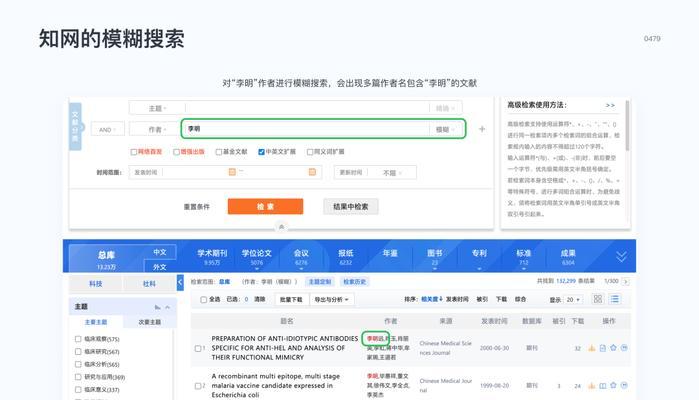The image size is (699, 400).
Task: Uncheck the 中英文扩展 option
Action: pyautogui.click(x=262, y=152)
